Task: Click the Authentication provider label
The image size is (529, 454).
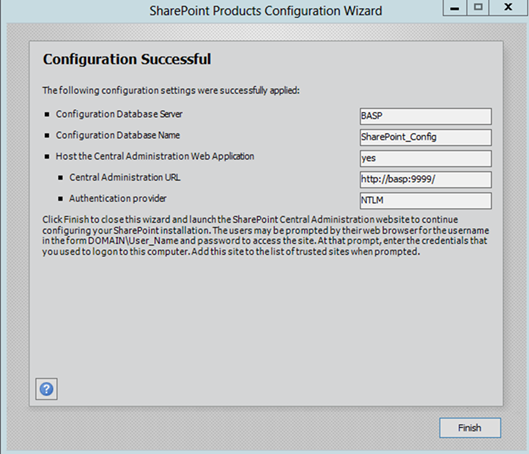Action: [x=118, y=198]
